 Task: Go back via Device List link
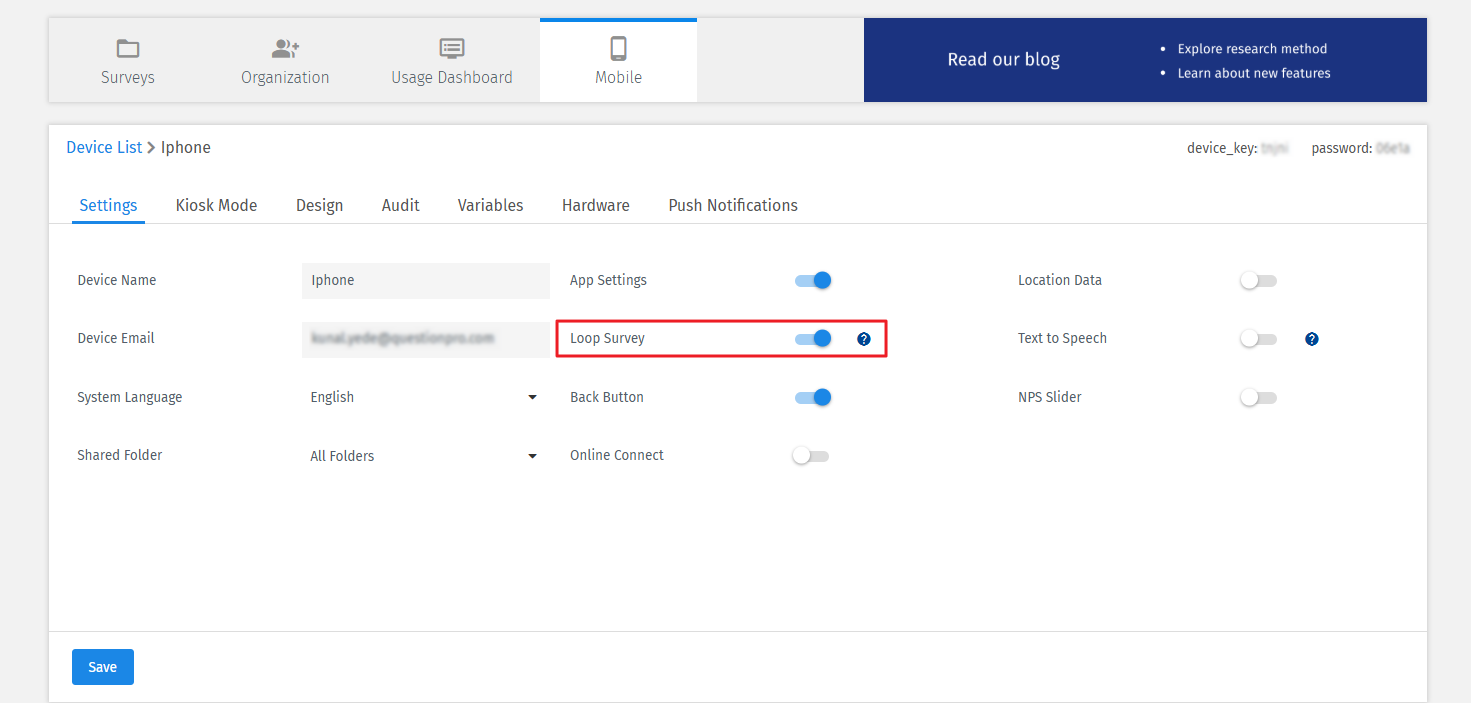pos(104,147)
